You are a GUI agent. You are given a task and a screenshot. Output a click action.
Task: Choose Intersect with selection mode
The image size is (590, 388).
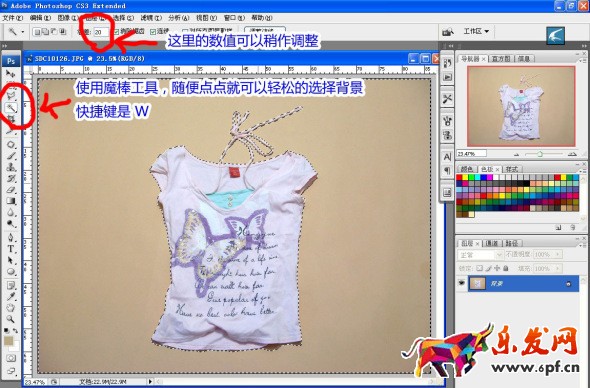(x=62, y=32)
